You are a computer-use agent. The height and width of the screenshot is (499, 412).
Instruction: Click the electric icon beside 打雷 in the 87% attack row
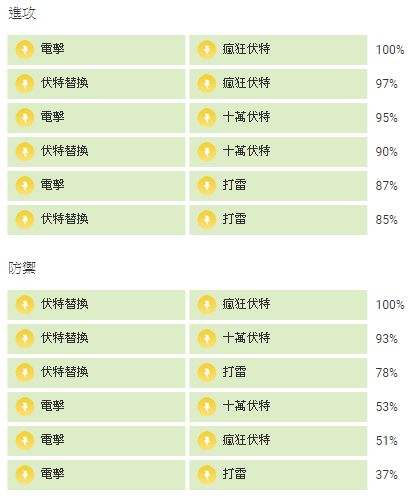[x=207, y=186]
